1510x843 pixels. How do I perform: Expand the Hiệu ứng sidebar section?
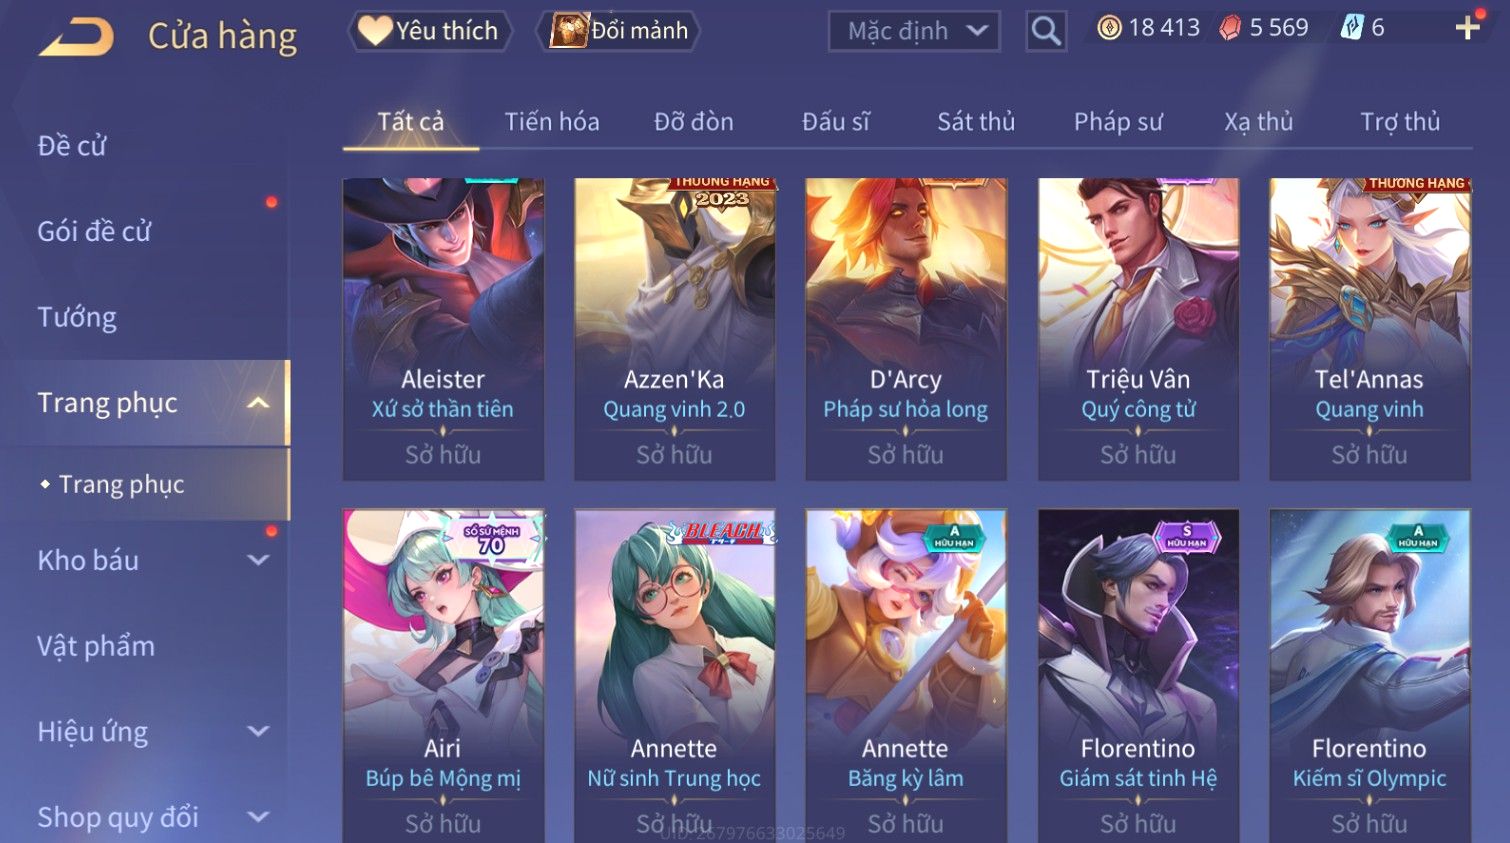coord(259,731)
